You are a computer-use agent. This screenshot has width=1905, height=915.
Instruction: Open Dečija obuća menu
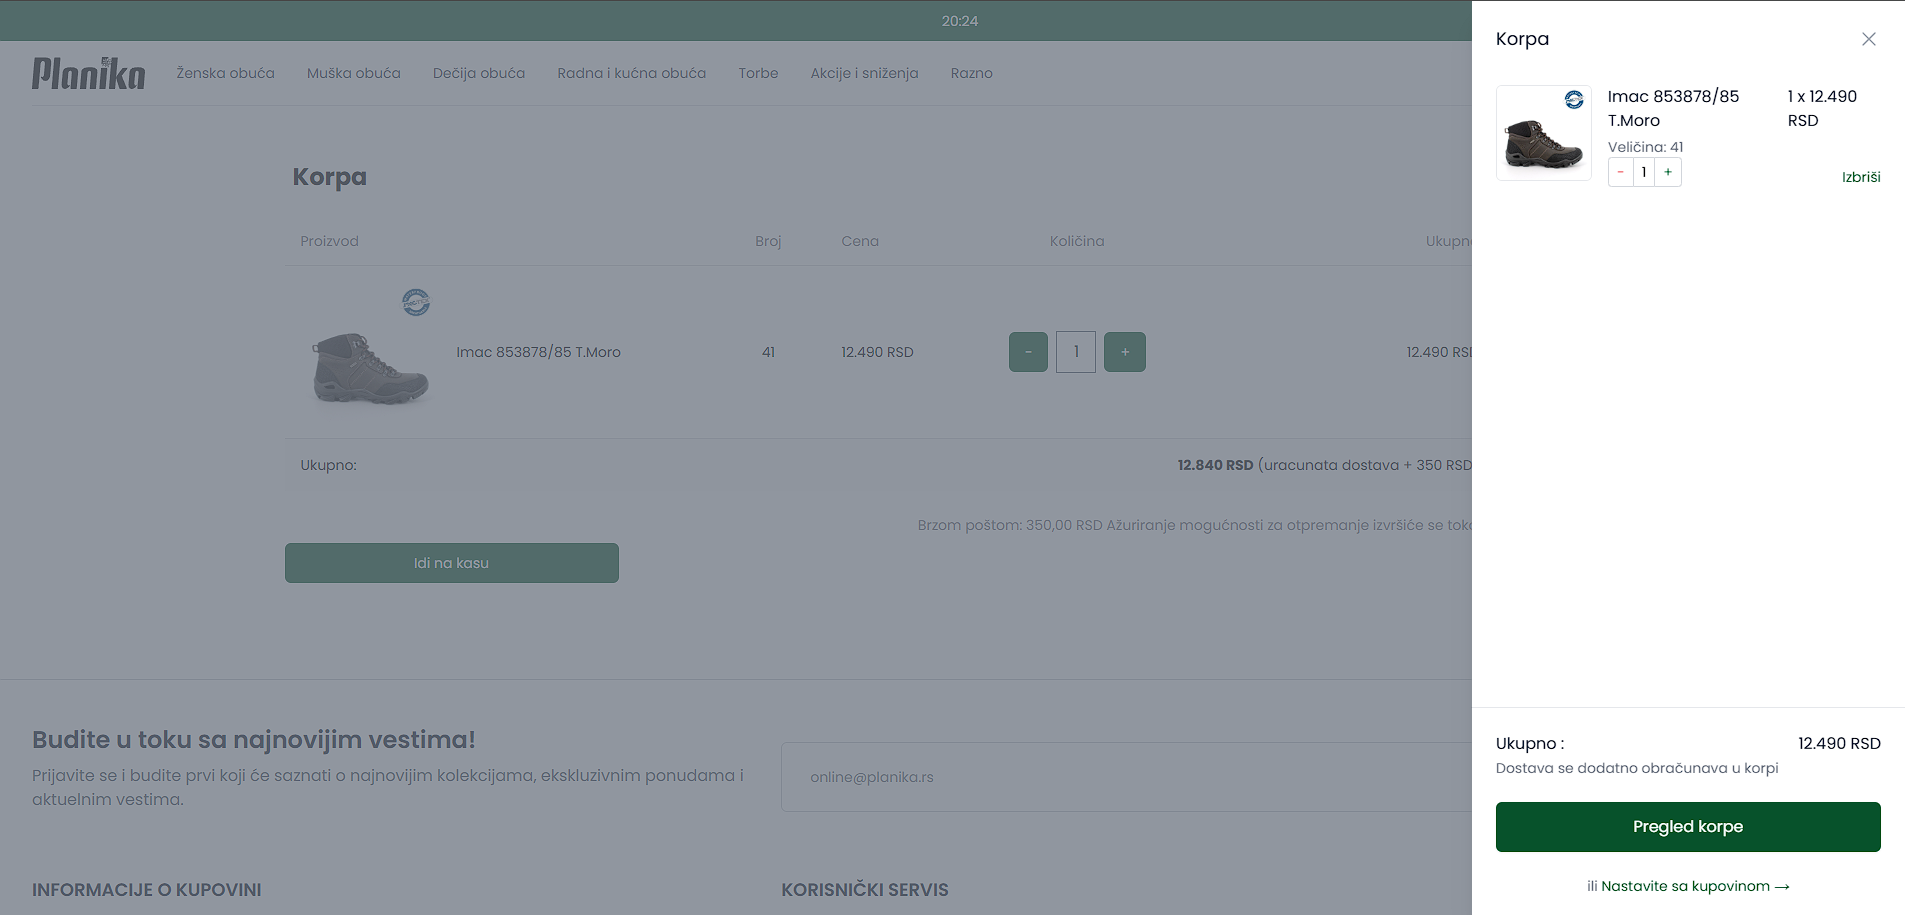(x=478, y=73)
